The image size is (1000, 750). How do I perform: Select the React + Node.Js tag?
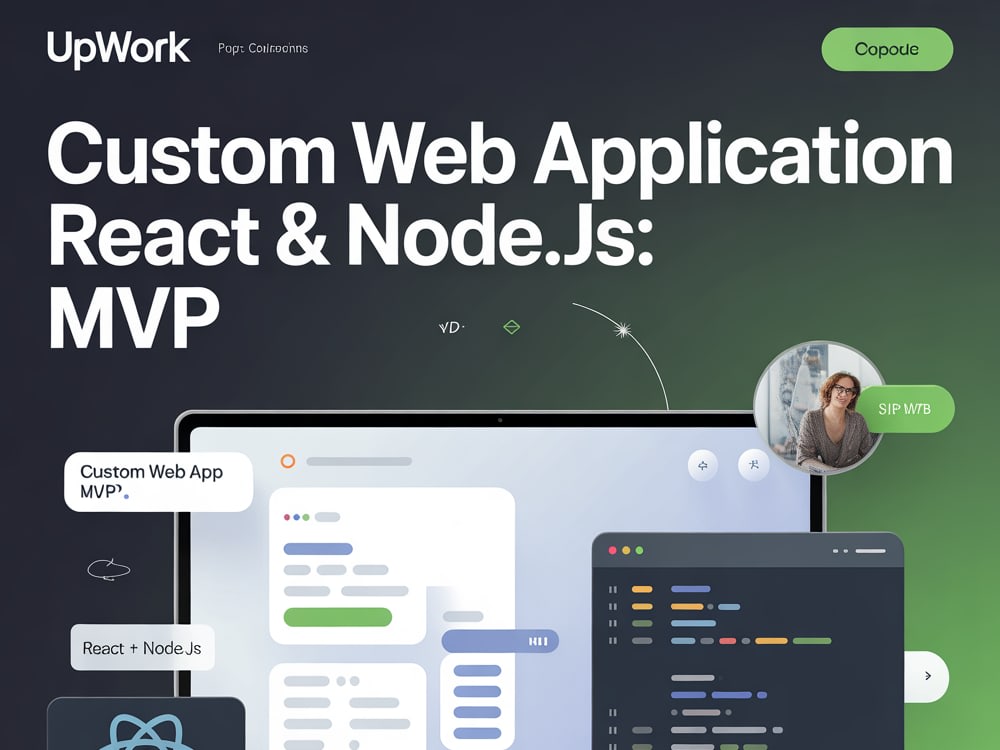[142, 648]
